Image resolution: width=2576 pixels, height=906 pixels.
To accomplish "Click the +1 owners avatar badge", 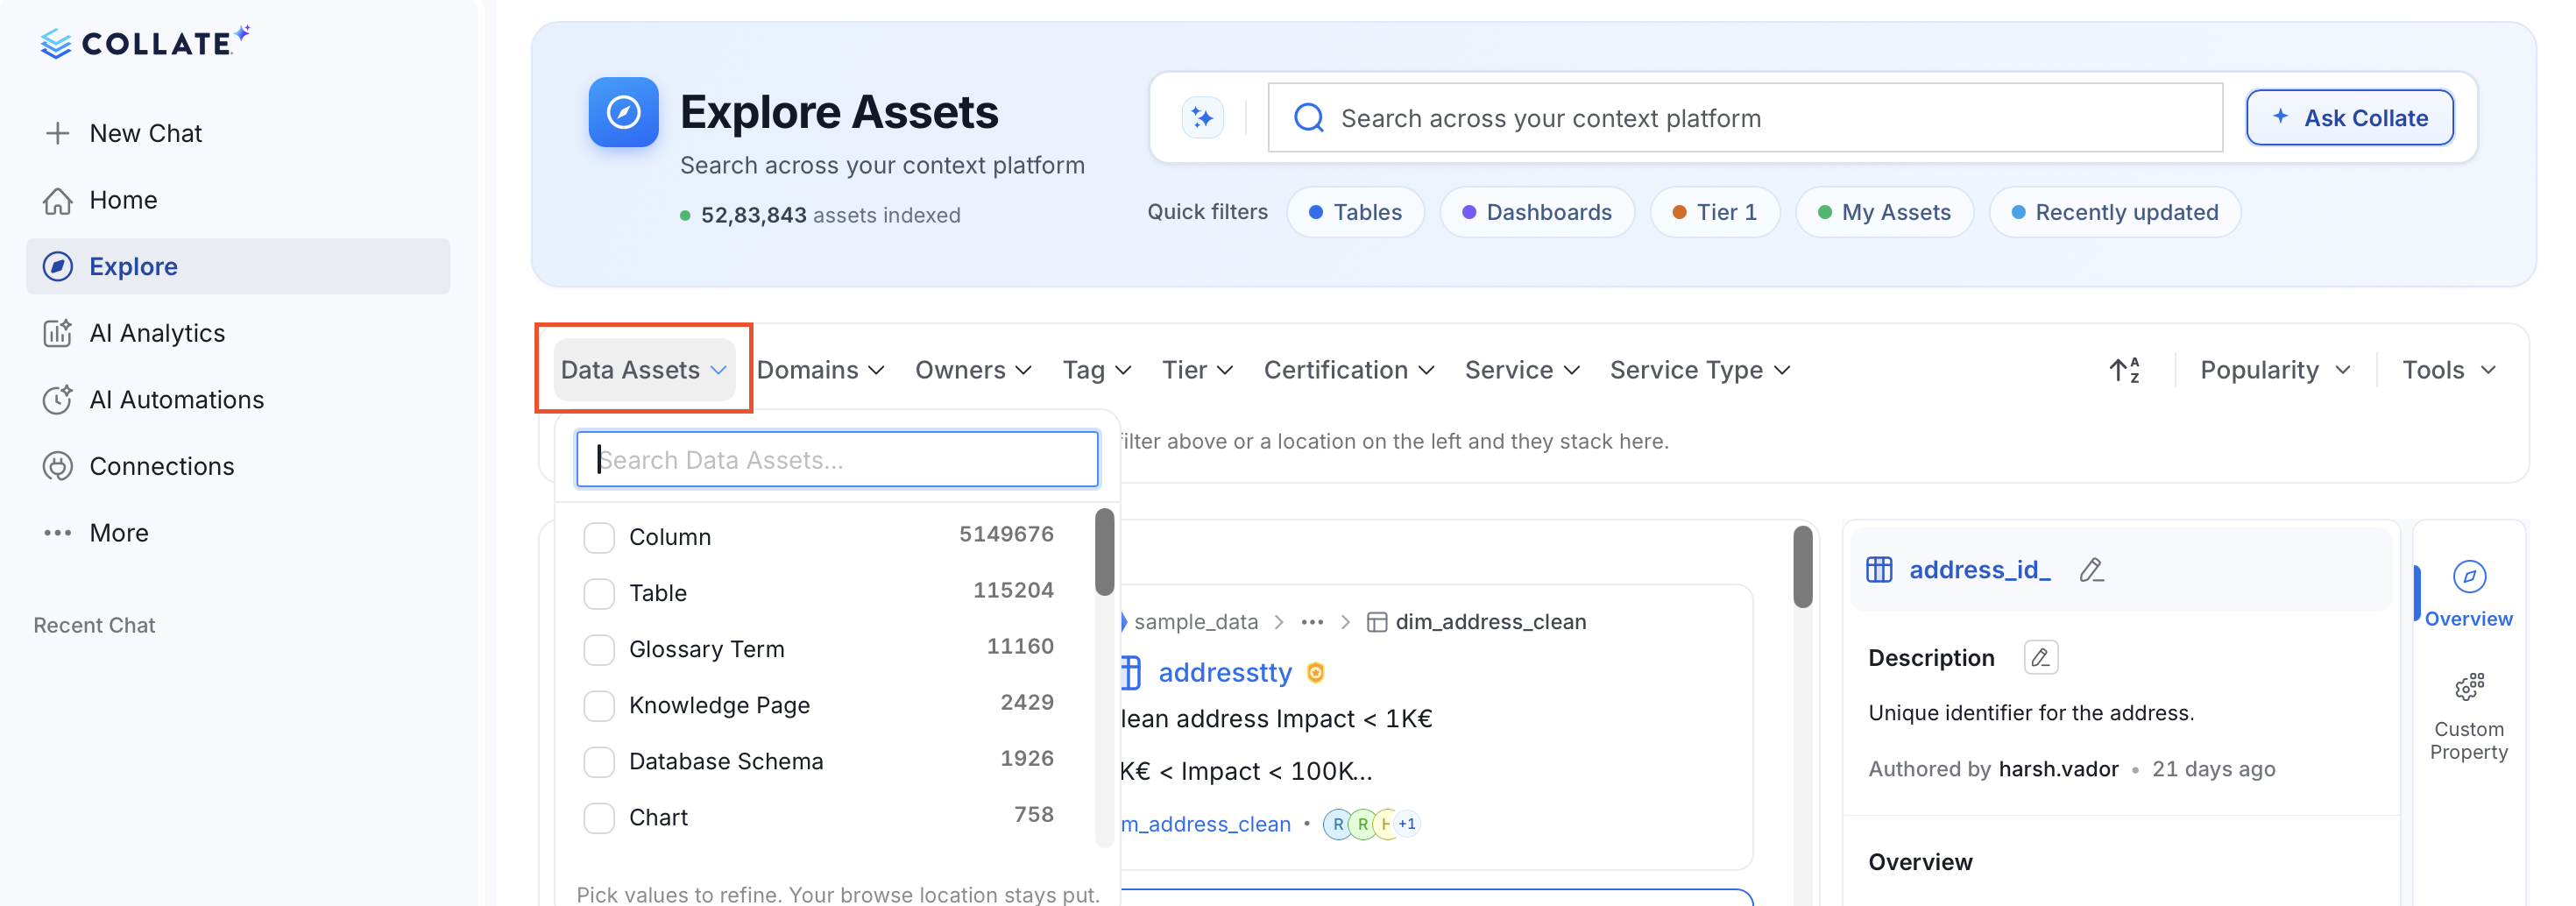I will 1407,824.
